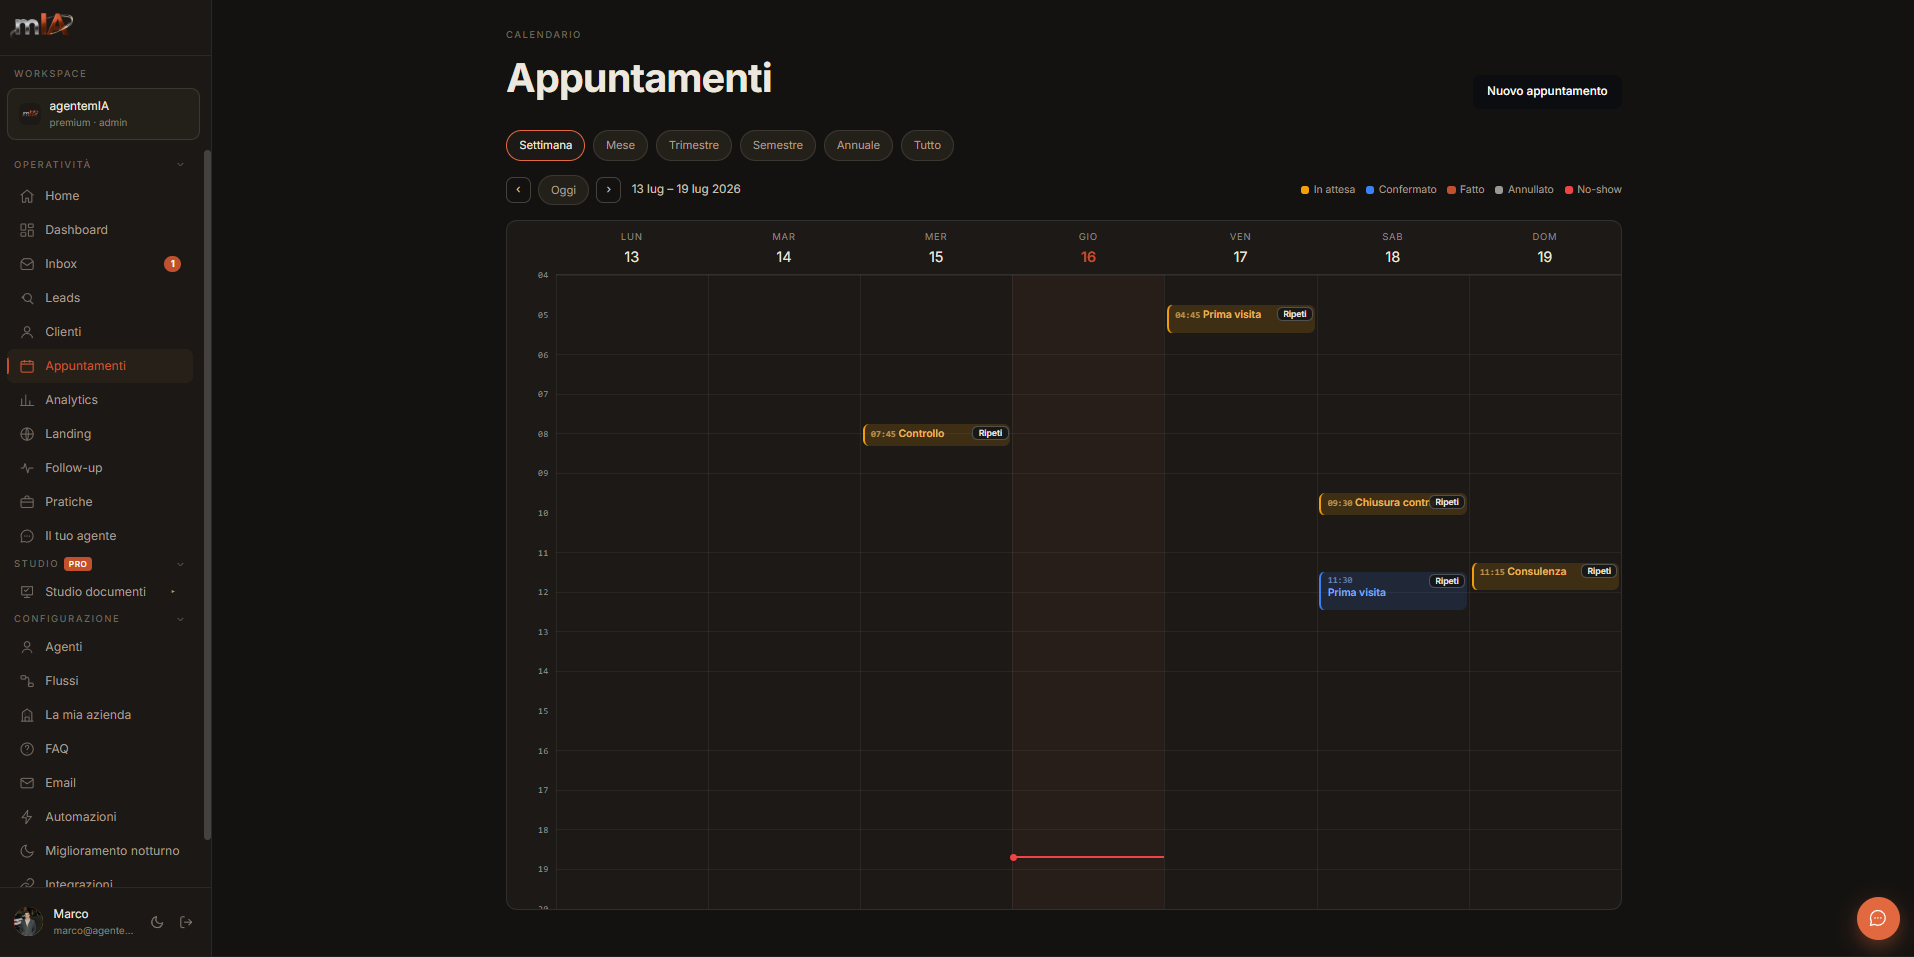1914x957 pixels.
Task: Expand the Studio documenti submenu arrow
Action: coord(173,592)
